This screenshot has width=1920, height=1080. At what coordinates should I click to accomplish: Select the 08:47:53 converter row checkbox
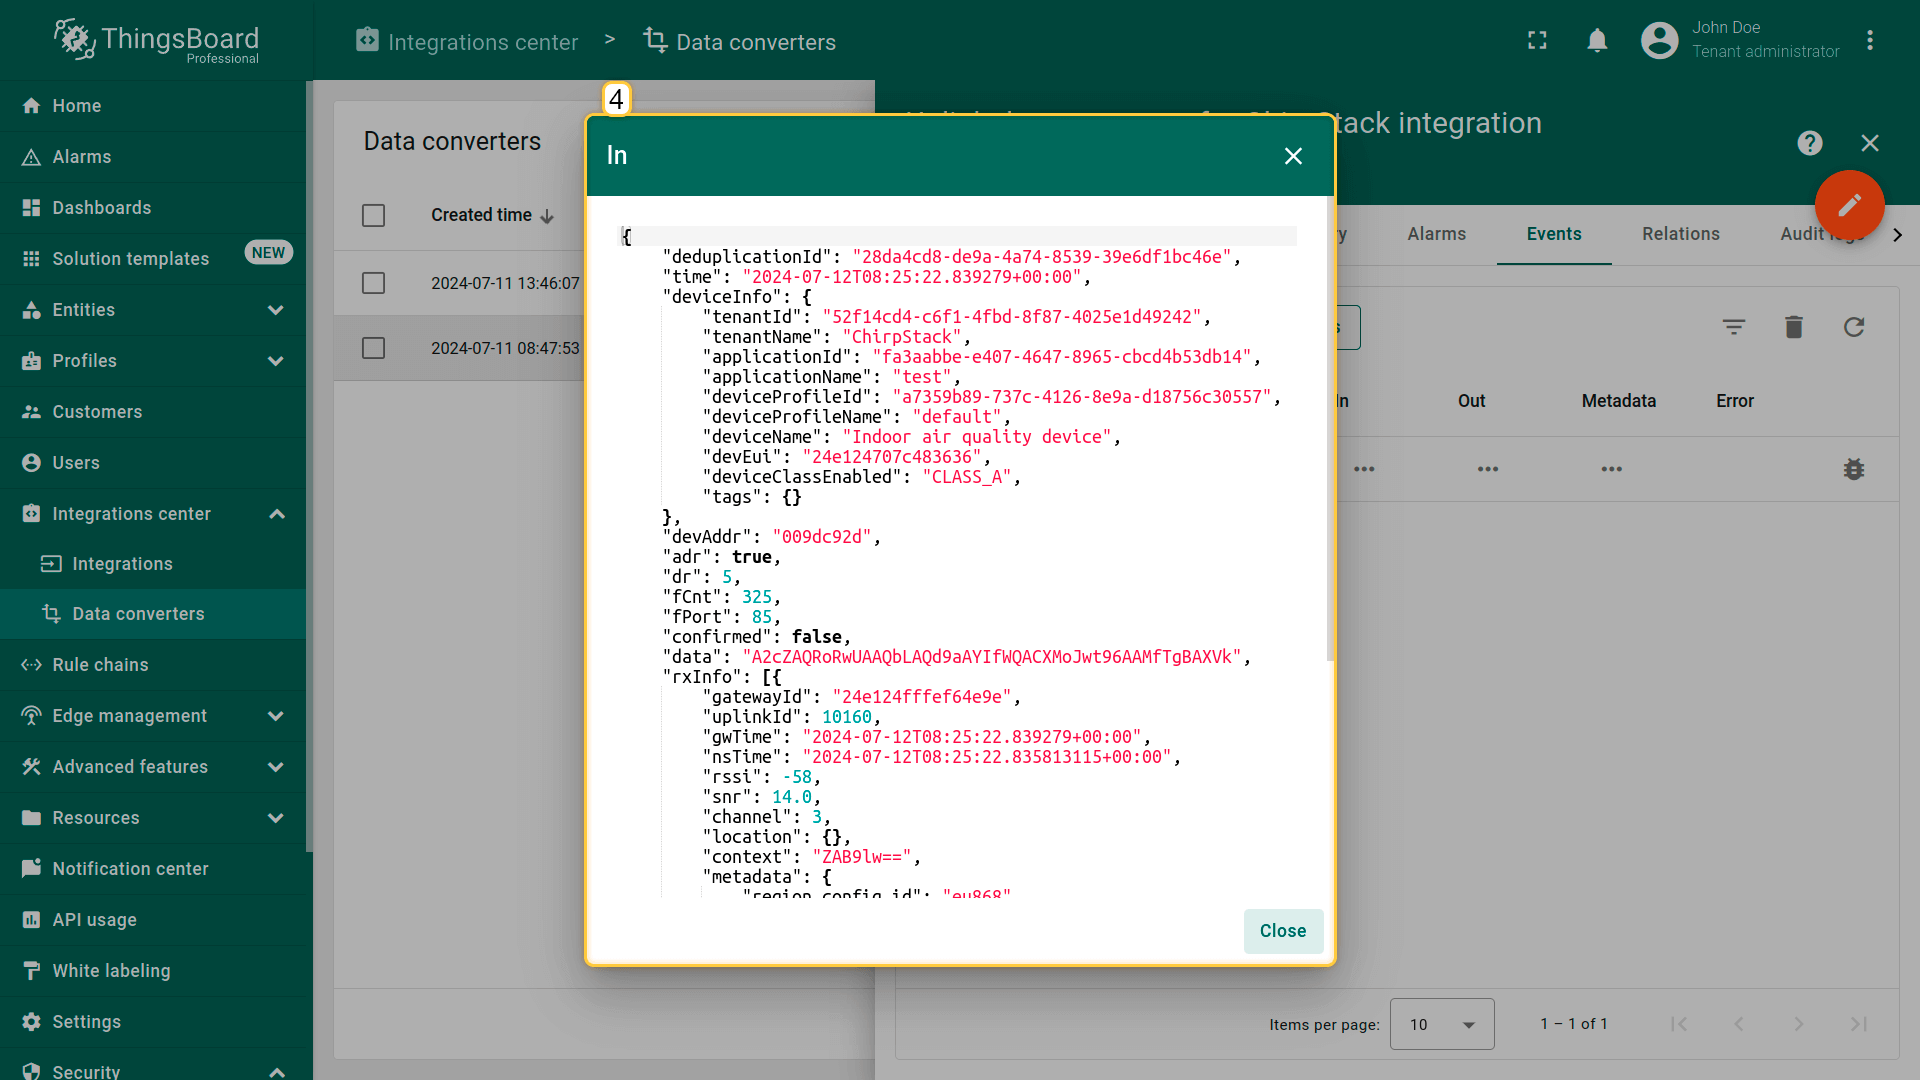pyautogui.click(x=373, y=348)
